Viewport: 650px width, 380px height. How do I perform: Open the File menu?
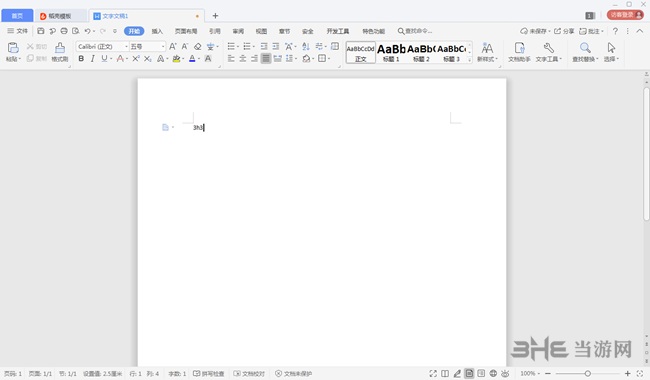pyautogui.click(x=17, y=31)
